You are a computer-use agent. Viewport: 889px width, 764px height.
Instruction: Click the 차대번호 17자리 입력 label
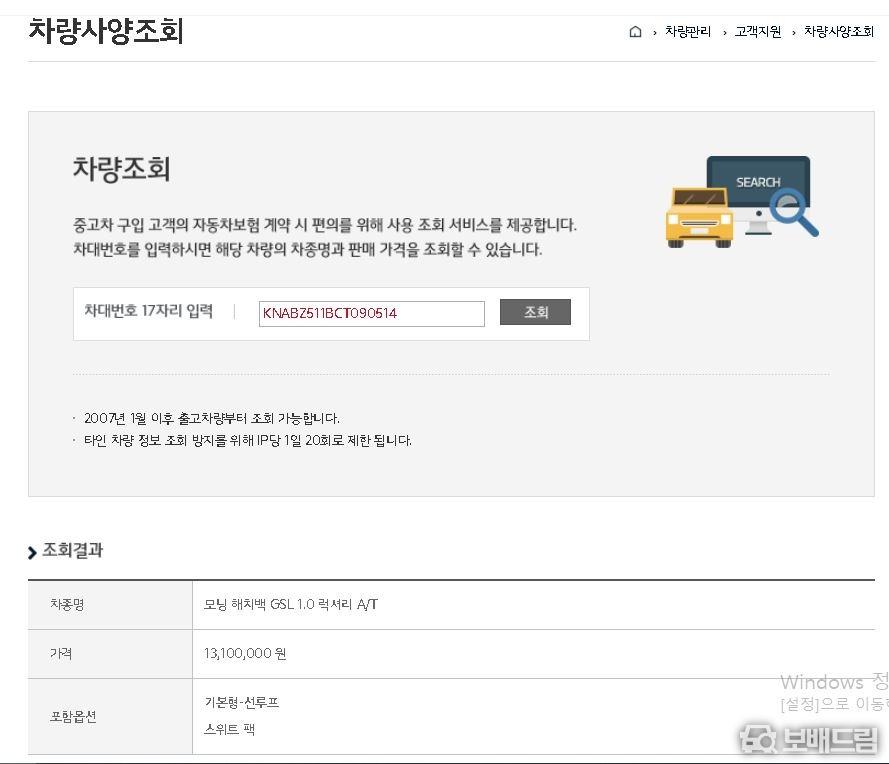[x=148, y=311]
